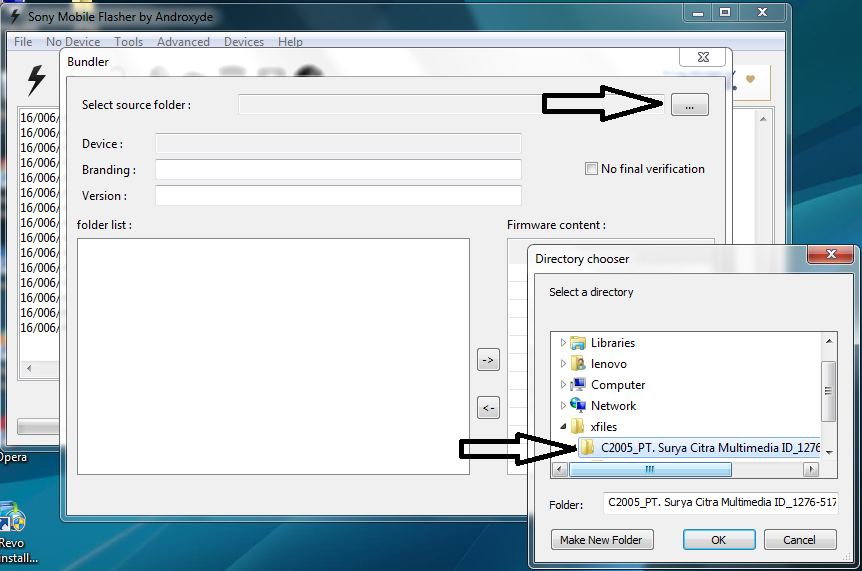
Task: Click the directory tree scroll-right arrow
Action: (x=810, y=469)
